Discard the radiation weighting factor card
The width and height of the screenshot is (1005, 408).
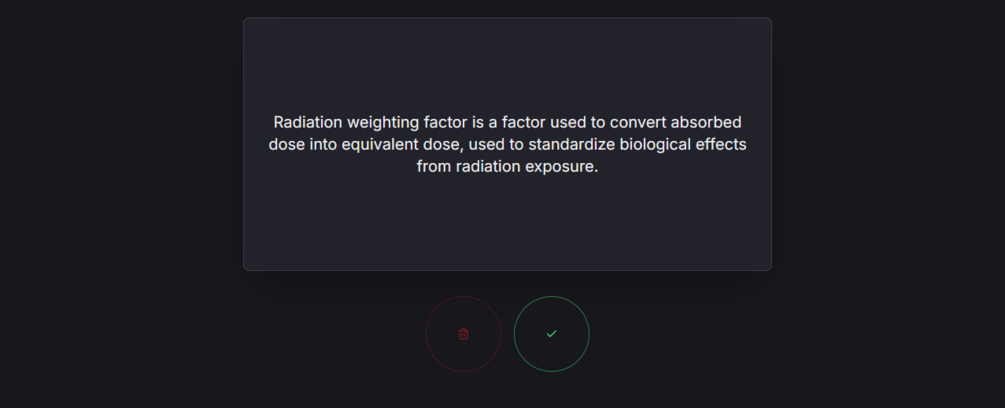[463, 334]
